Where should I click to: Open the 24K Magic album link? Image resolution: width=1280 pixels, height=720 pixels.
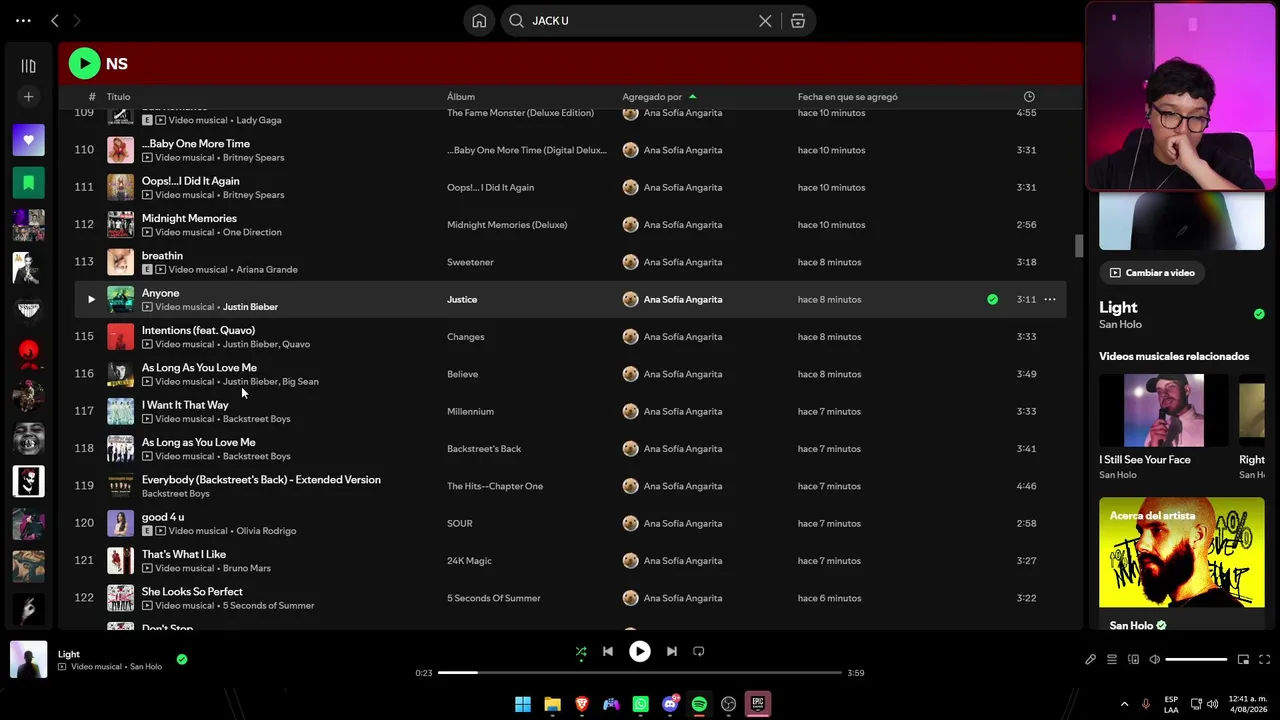(470, 561)
